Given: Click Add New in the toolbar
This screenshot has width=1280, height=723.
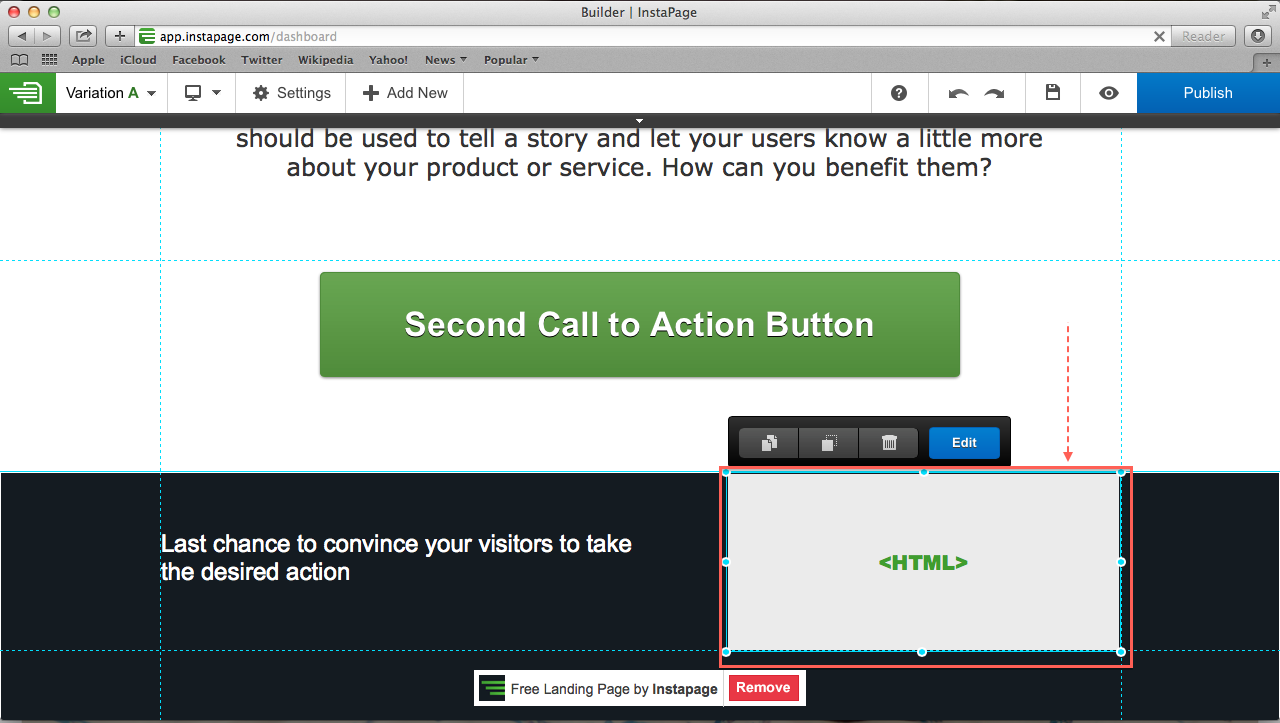Looking at the screenshot, I should coord(405,93).
